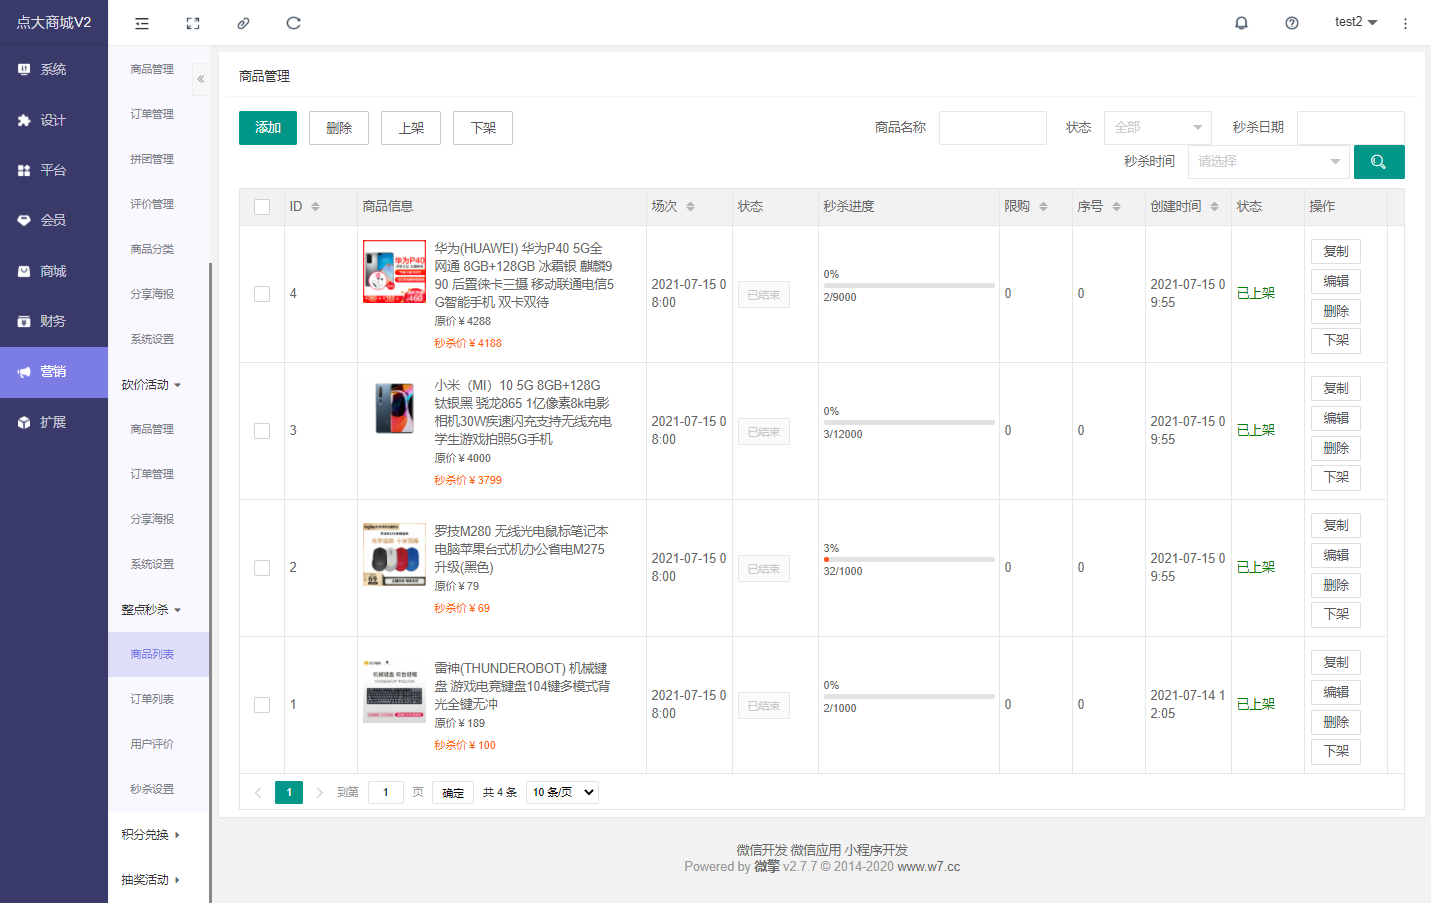Image resolution: width=1431 pixels, height=903 pixels.
Task: Click the link icon in top bar
Action: tap(243, 23)
